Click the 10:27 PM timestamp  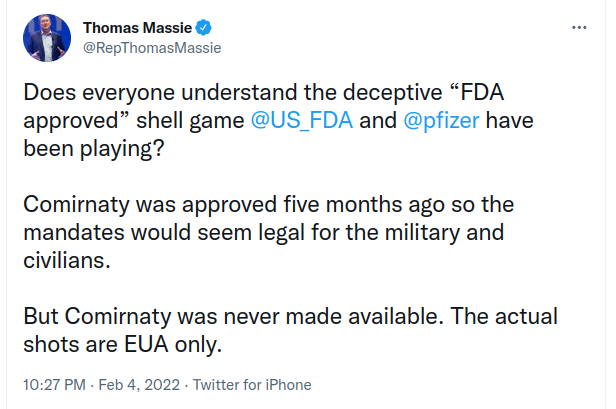click(54, 385)
